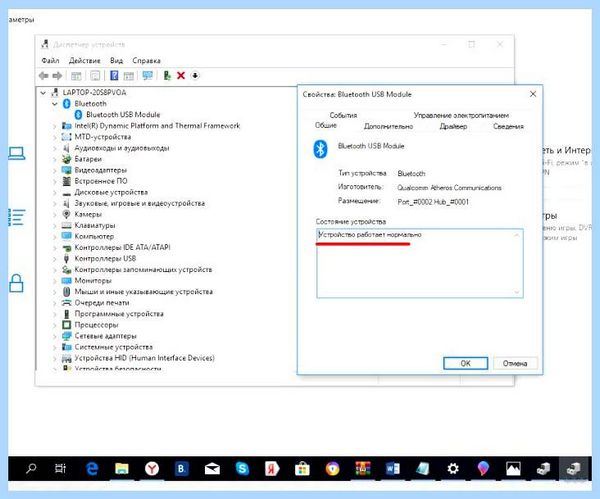This screenshot has height=499, width=600.
Task: Select Устройства HID (Human Interface Devices) row
Action: tap(144, 358)
